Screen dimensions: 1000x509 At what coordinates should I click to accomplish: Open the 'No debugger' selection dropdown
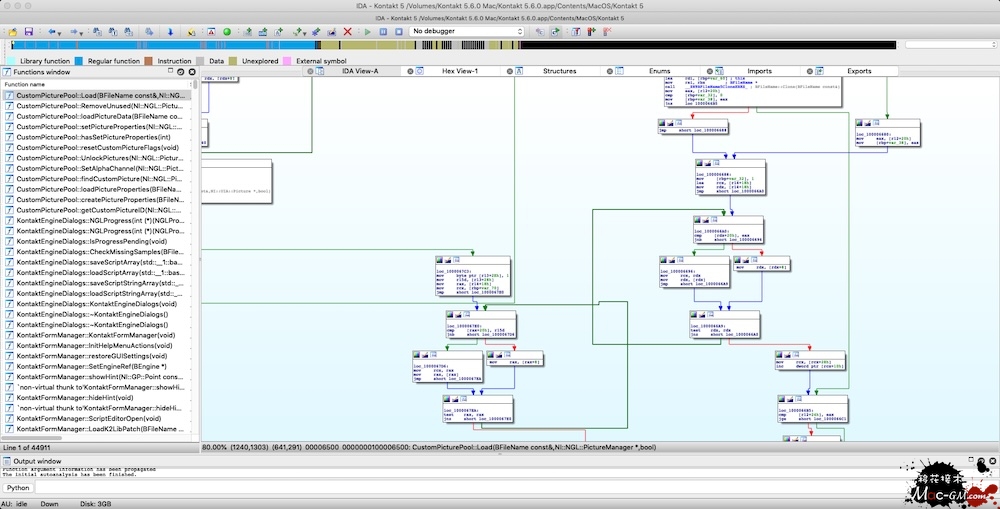(x=466, y=31)
